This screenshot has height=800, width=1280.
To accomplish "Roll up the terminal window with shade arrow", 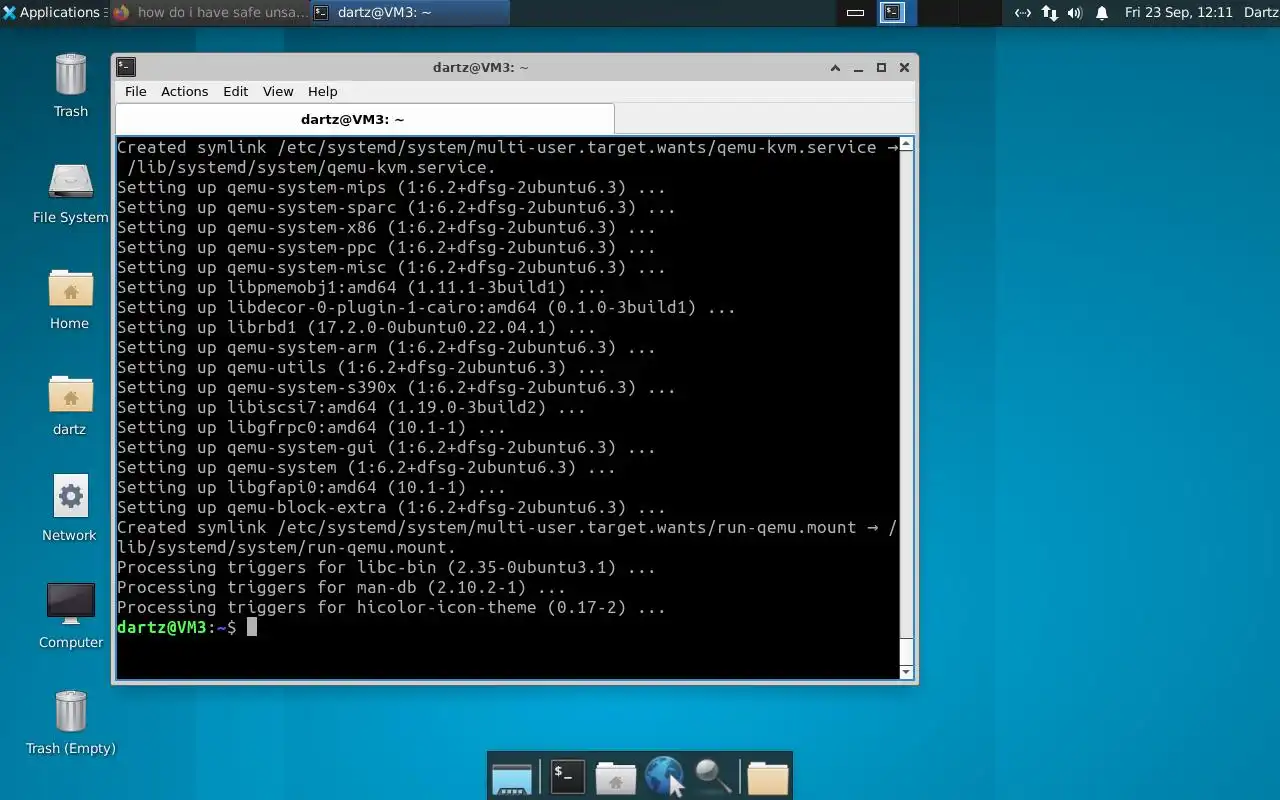I will [835, 67].
